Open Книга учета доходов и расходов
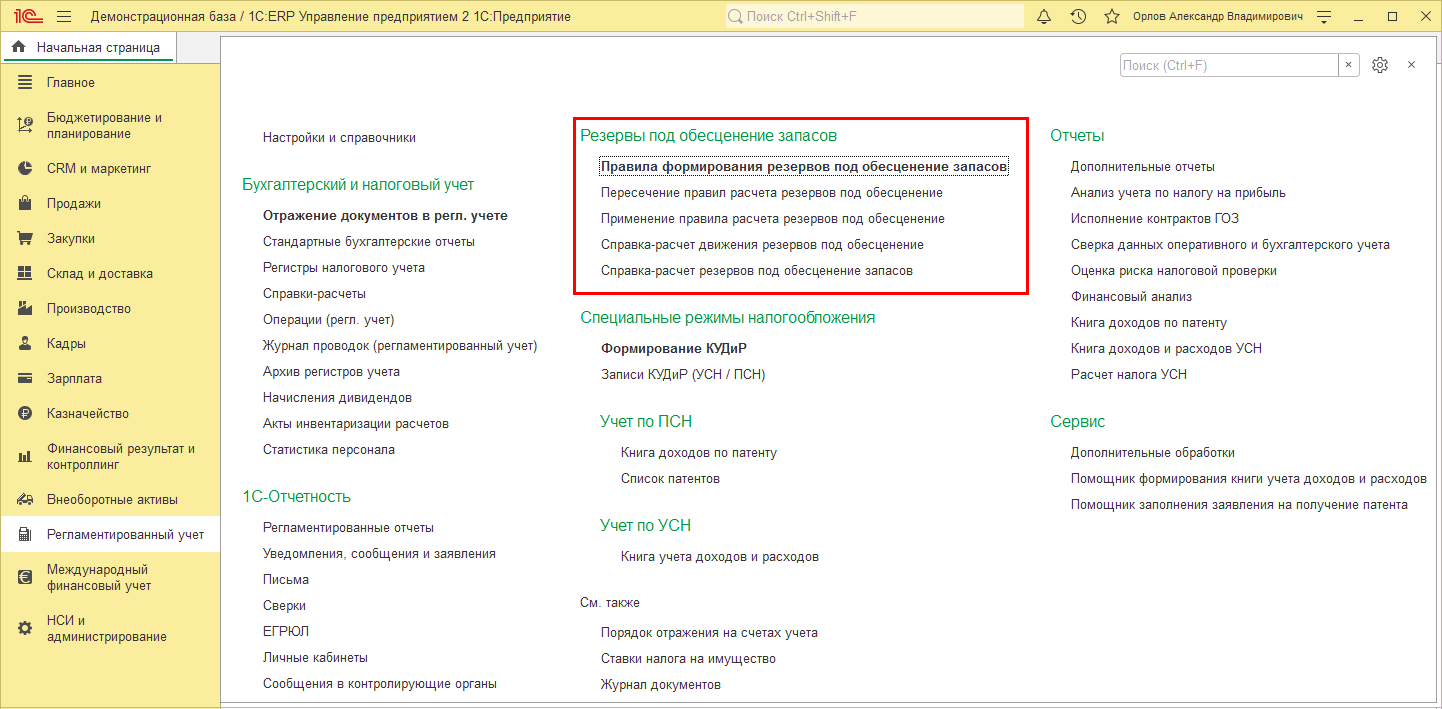 (x=720, y=557)
